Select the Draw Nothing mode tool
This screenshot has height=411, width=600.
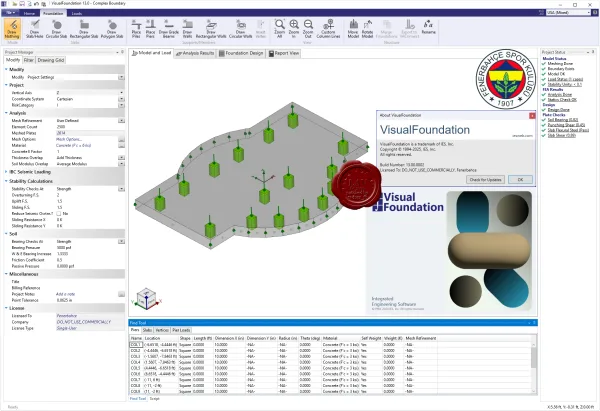click(x=12, y=29)
